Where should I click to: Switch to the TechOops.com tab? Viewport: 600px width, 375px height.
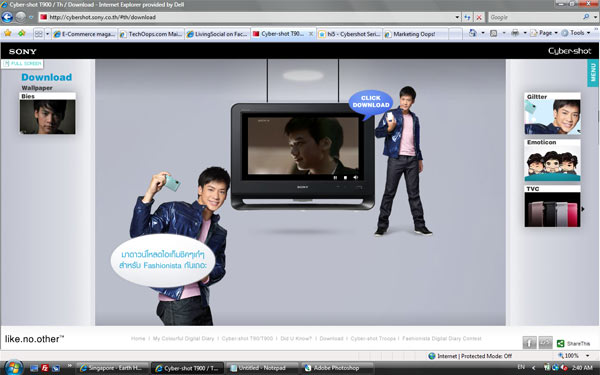(x=151, y=34)
